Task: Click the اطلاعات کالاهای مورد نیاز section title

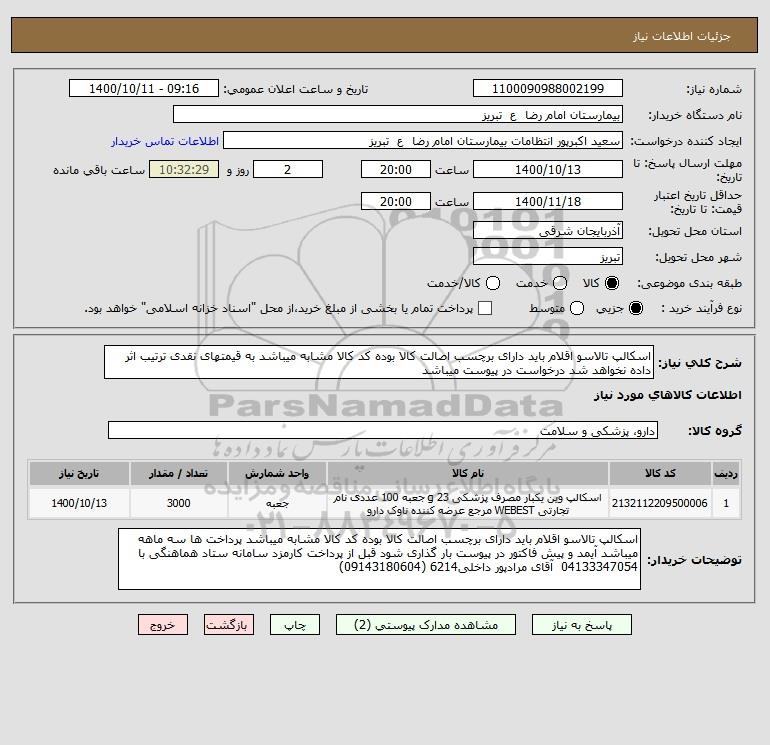Action: 668,395
